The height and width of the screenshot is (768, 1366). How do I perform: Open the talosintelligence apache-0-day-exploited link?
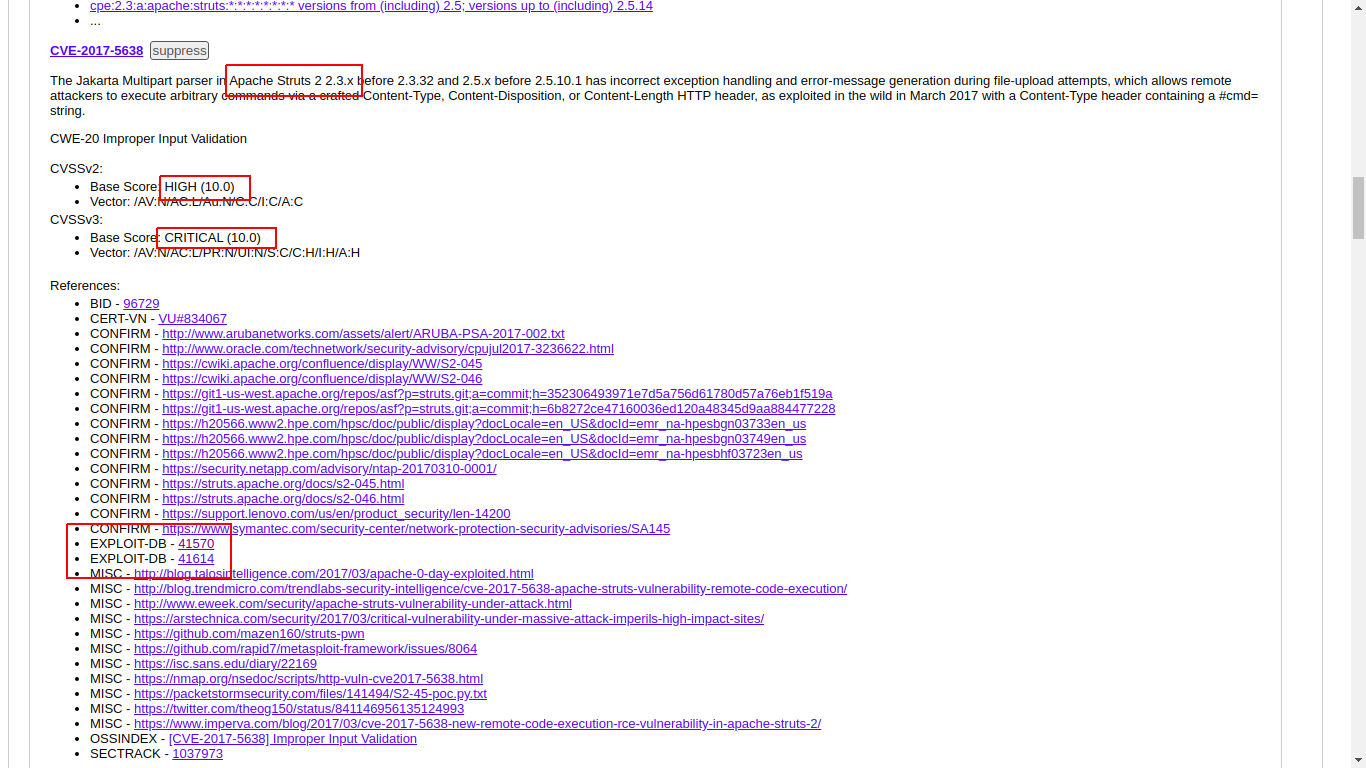click(x=334, y=574)
